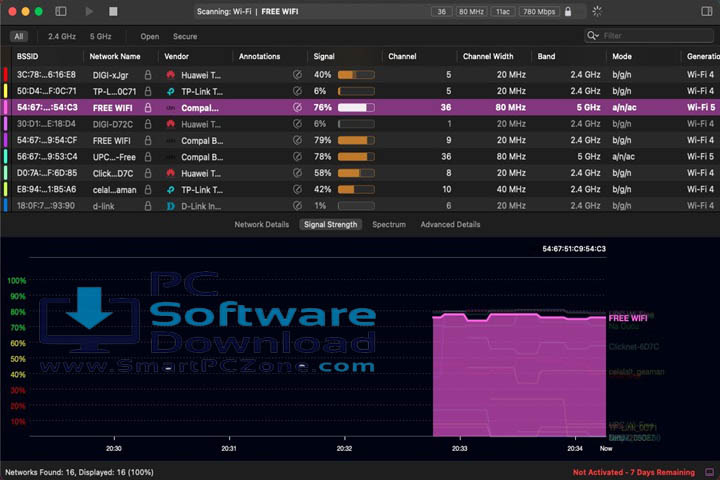720x480 pixels.
Task: Click the D-Link vendor logo
Action: (171, 206)
